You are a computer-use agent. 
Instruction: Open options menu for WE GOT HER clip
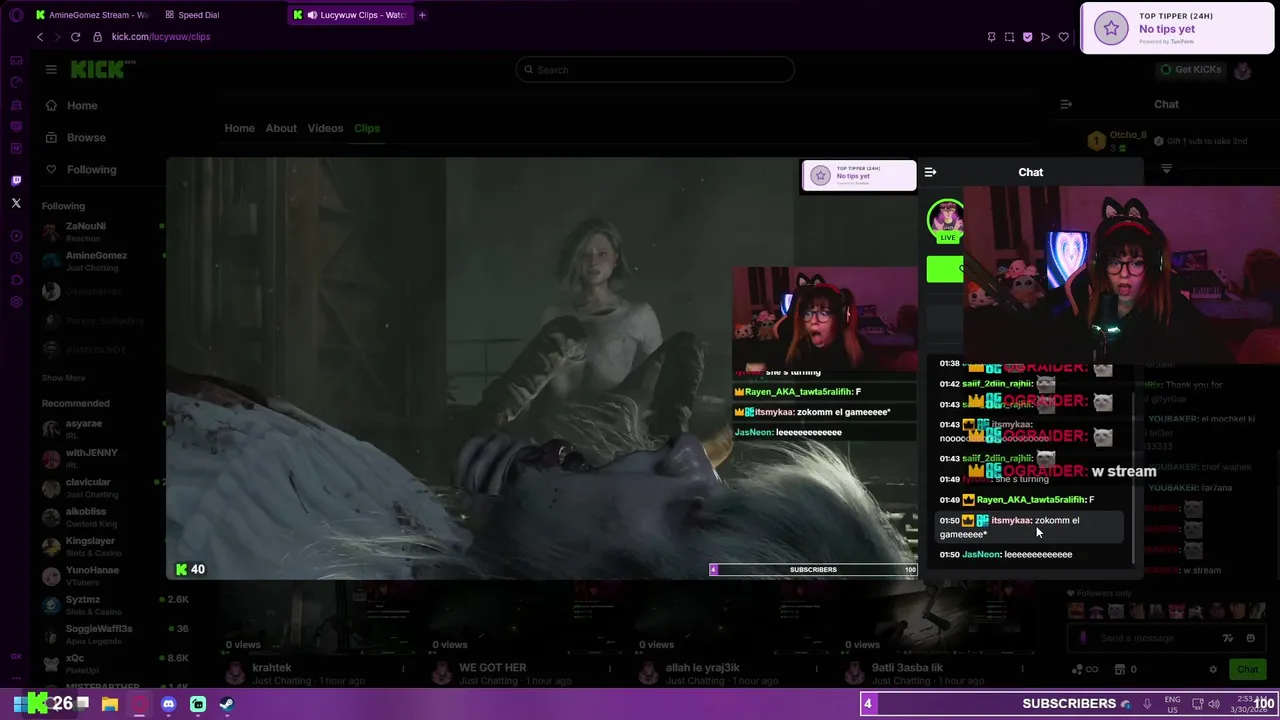coord(609,668)
